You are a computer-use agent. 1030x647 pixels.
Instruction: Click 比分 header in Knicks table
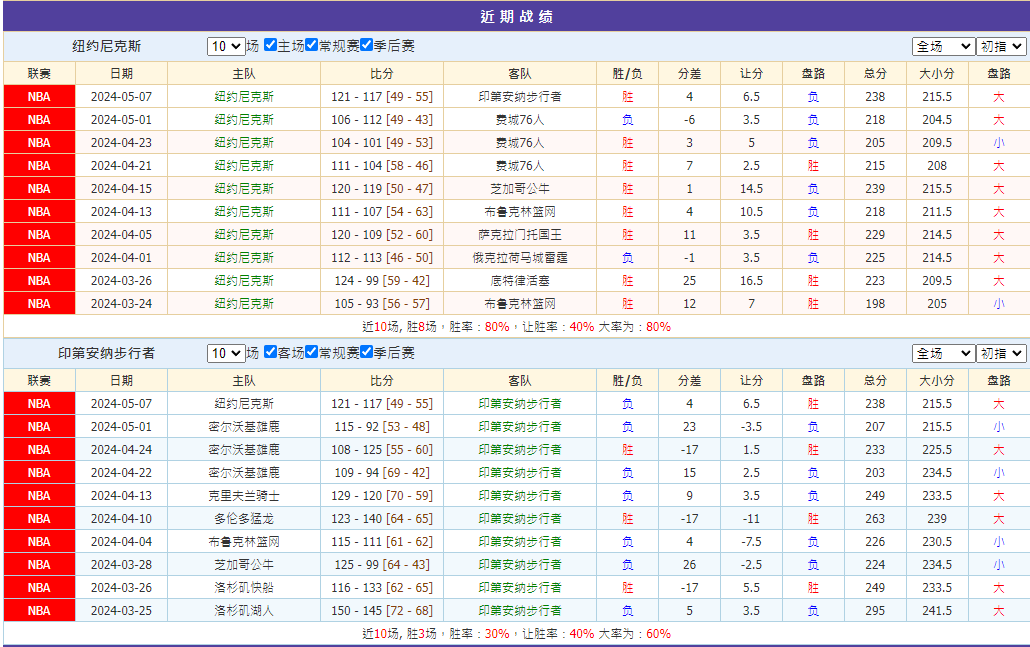coord(382,74)
